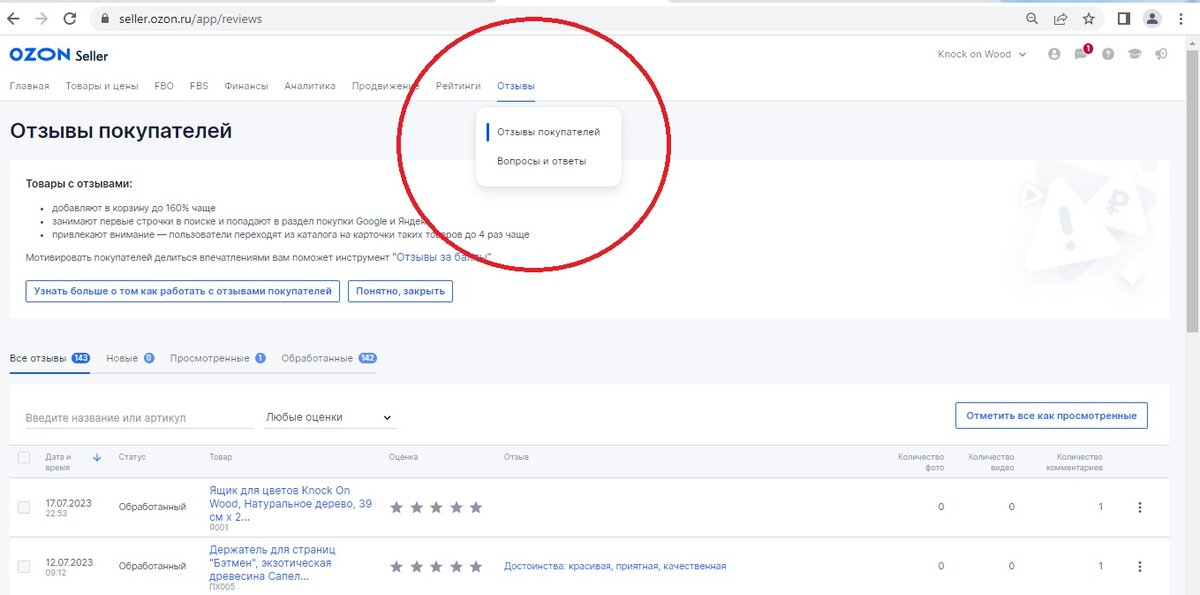Check the box for 12.07.2023 review
1200x595 pixels.
point(24,566)
